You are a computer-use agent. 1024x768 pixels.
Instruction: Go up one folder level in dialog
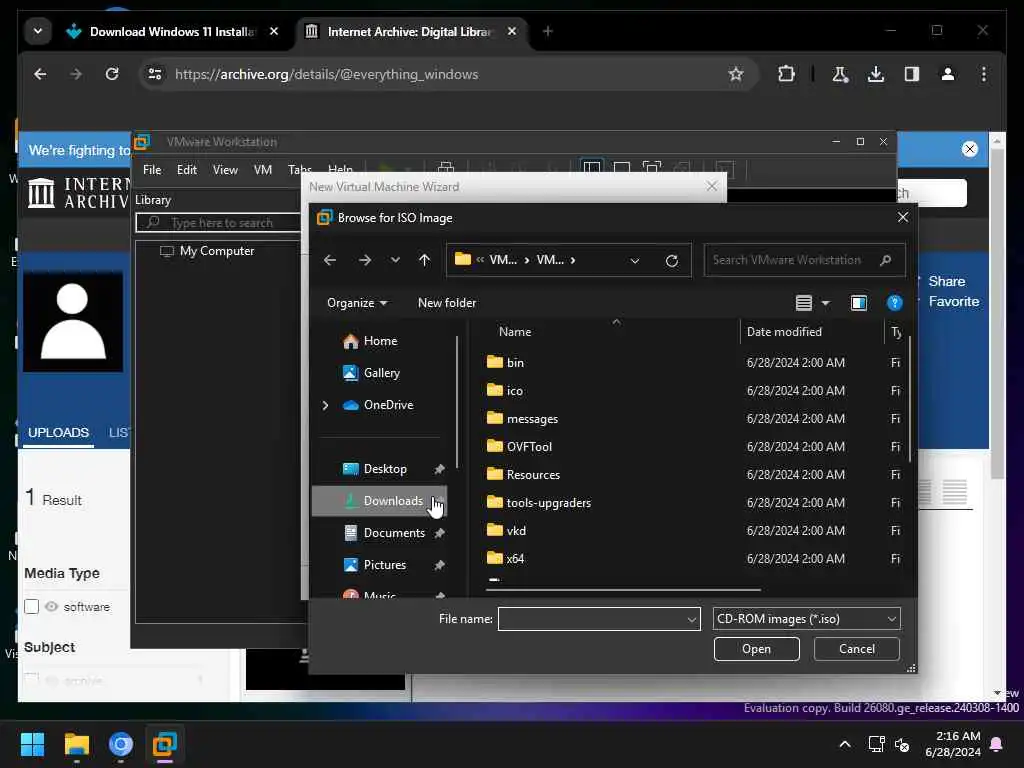(424, 260)
